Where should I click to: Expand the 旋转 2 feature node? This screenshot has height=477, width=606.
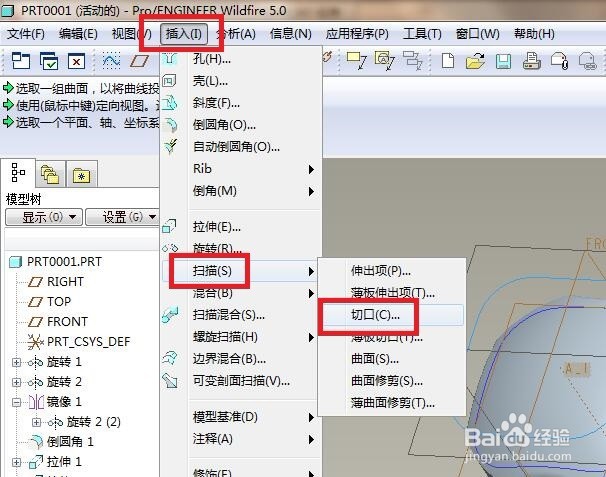click(16, 382)
